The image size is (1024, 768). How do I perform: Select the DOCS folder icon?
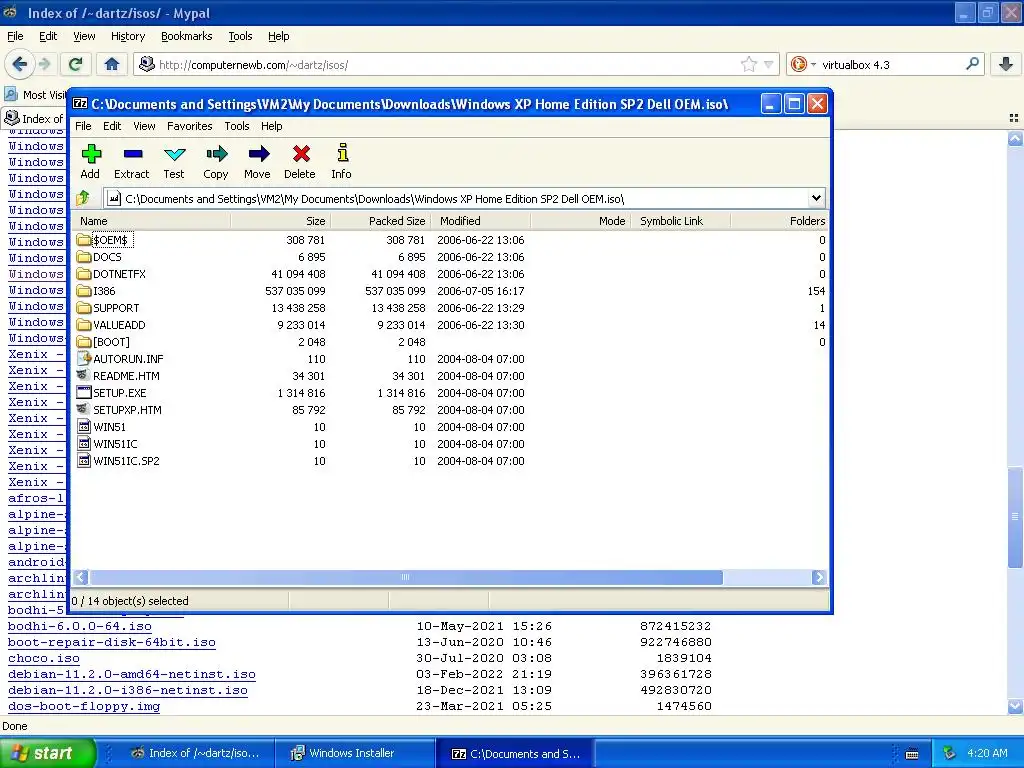83,257
